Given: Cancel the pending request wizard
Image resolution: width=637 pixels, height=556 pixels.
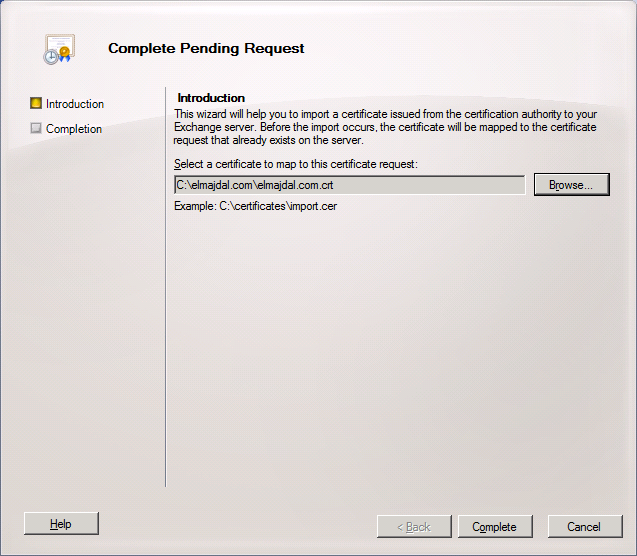Looking at the screenshot, I should point(583,527).
